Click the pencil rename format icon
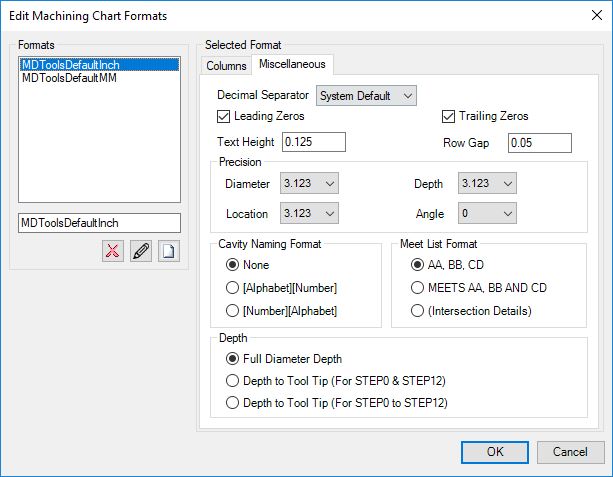Viewport: 613px width, 477px height. click(x=141, y=251)
